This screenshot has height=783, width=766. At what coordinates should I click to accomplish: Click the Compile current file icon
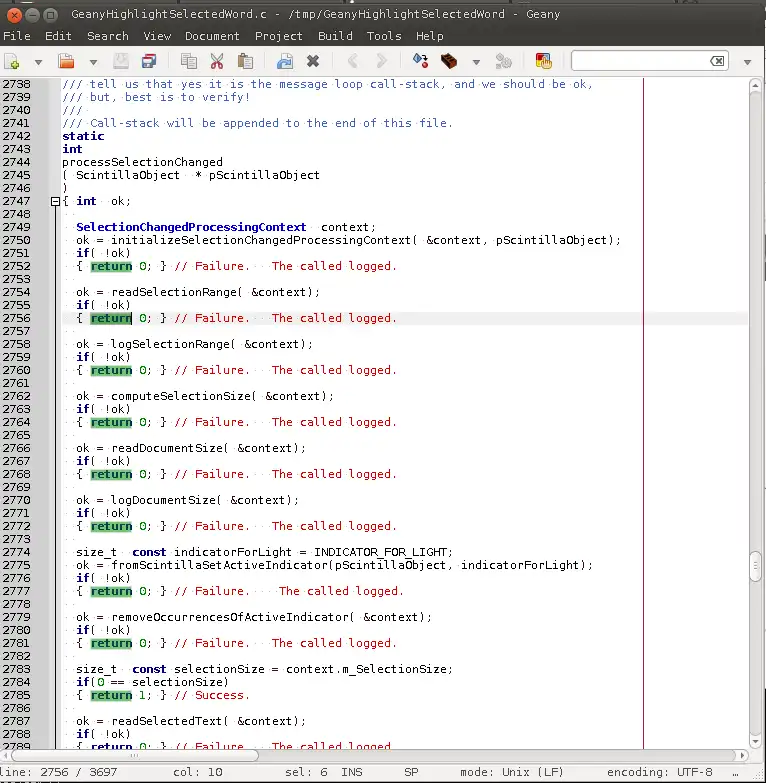tap(422, 62)
